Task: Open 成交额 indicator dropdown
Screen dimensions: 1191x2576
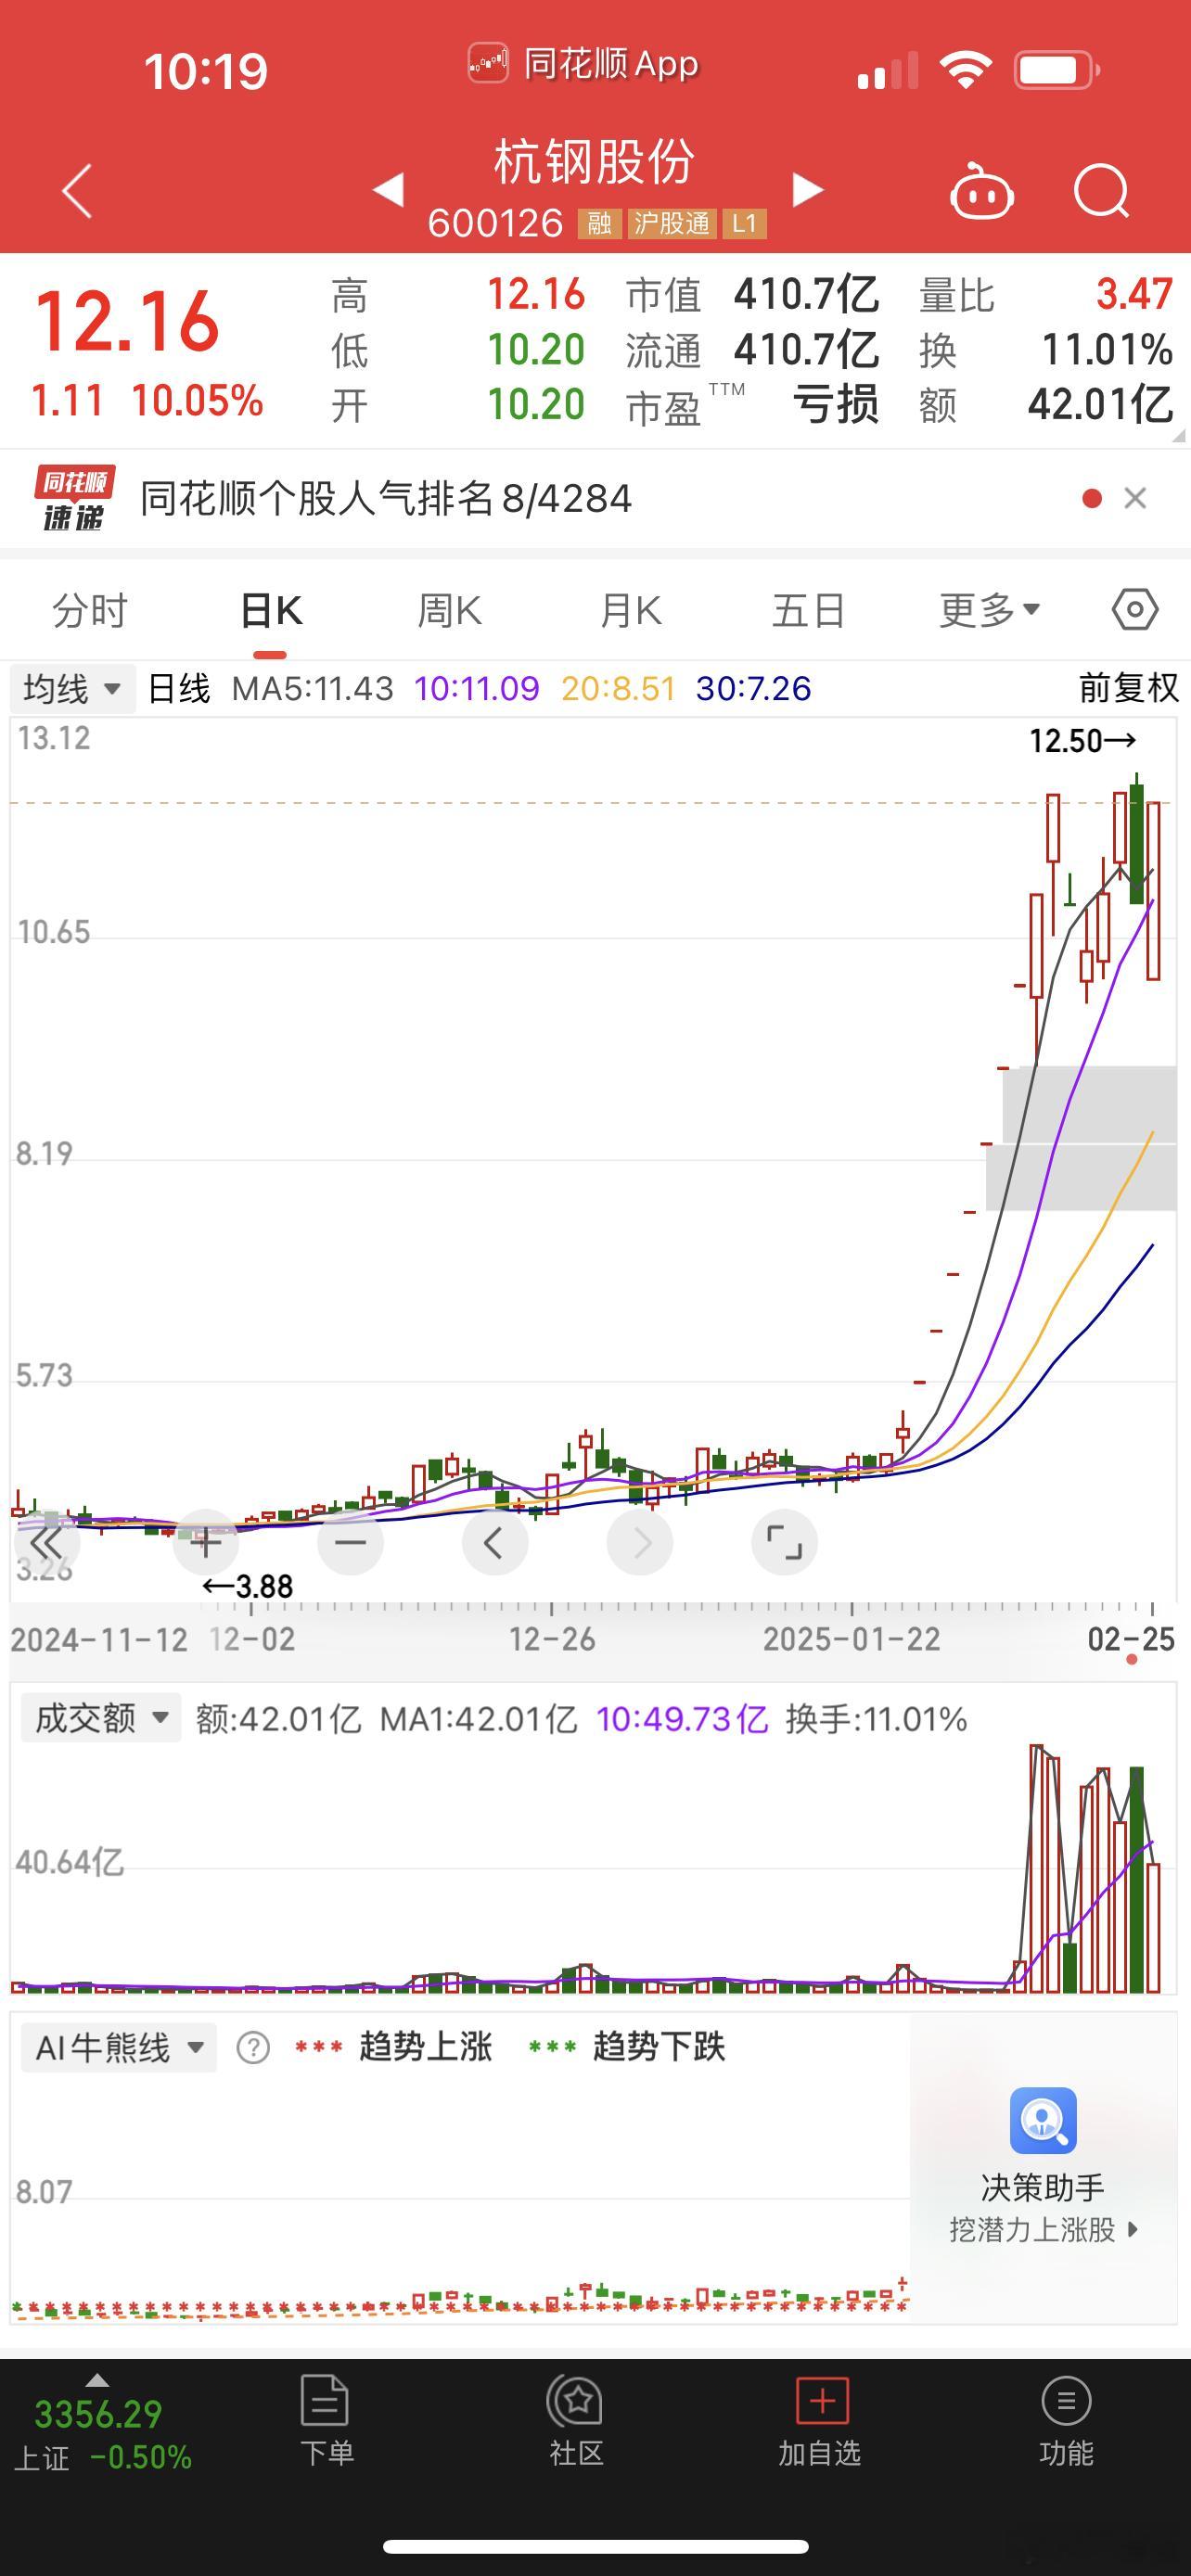Action: click(x=101, y=1718)
